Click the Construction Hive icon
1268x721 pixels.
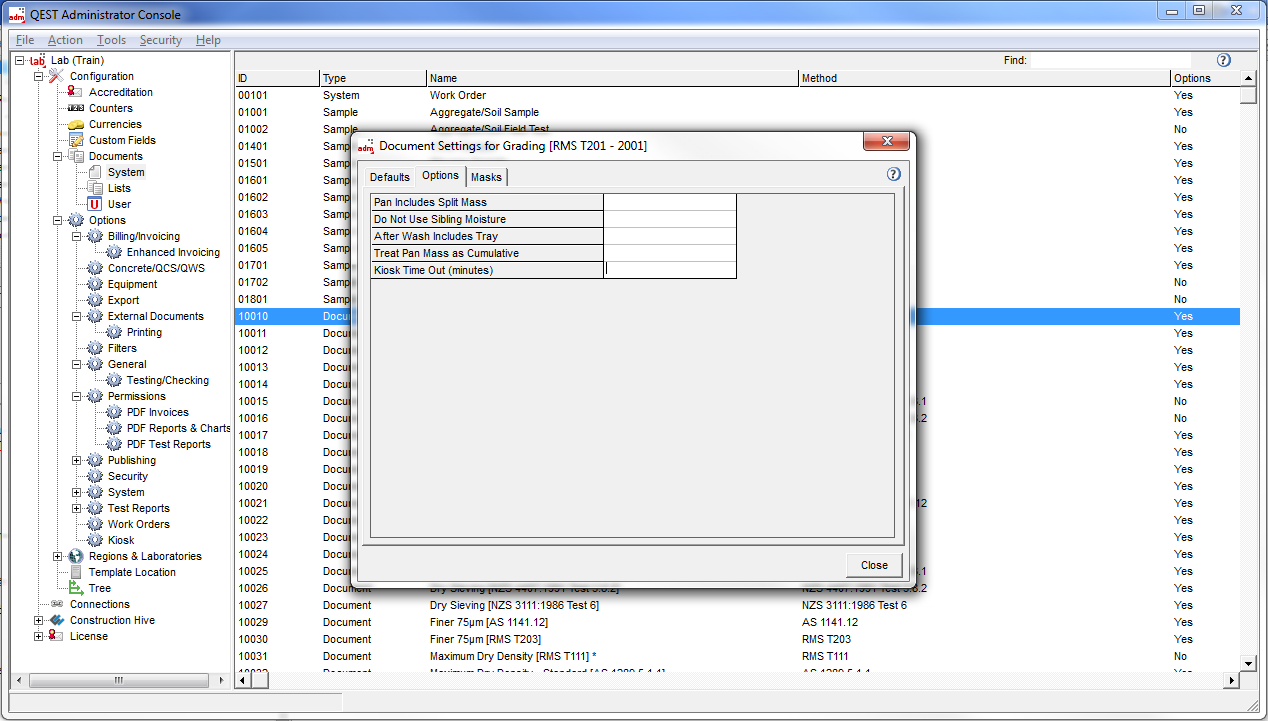pyautogui.click(x=57, y=620)
